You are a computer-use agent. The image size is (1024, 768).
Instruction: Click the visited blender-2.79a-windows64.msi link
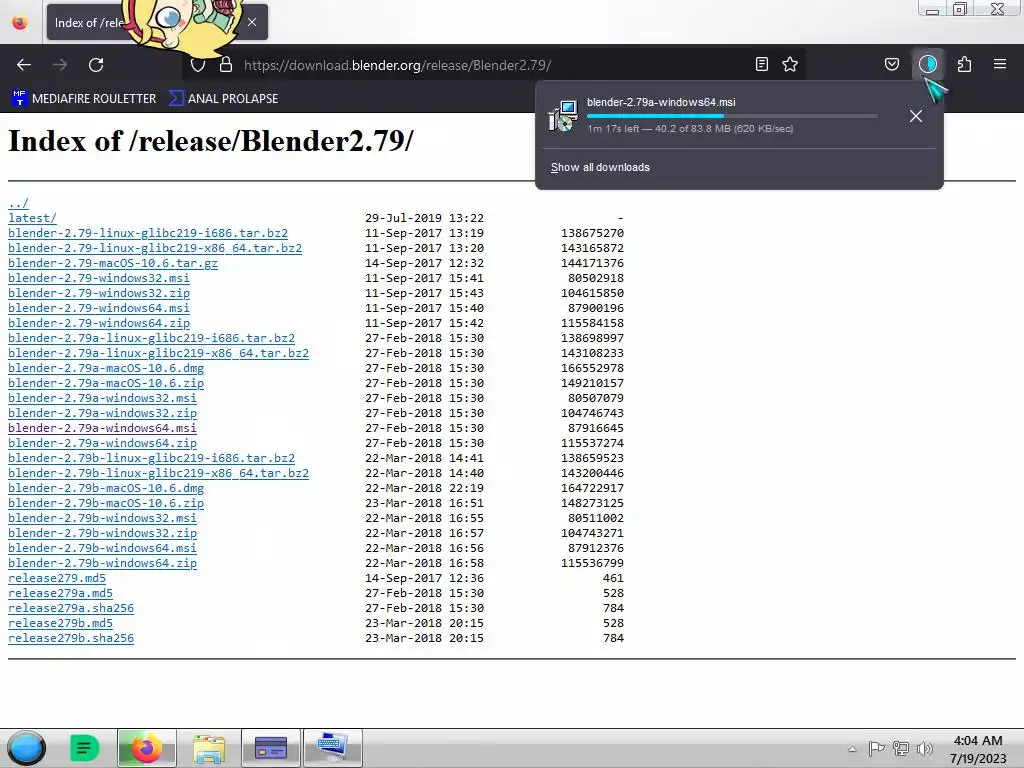(x=102, y=428)
